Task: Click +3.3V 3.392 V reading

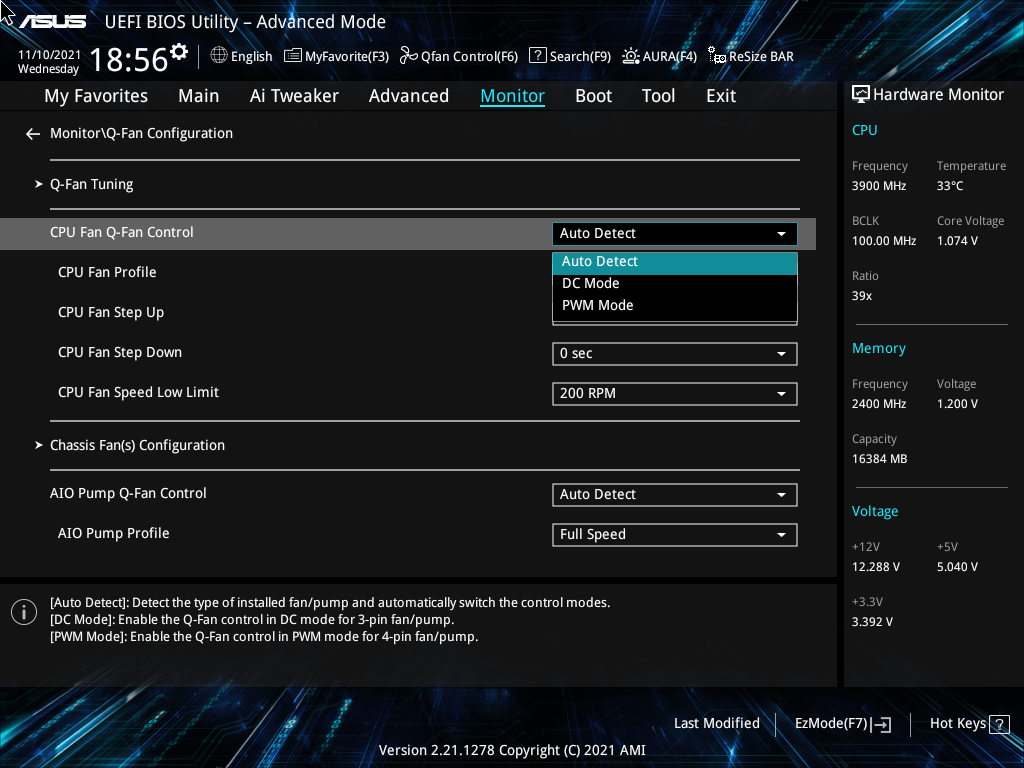Action: 872,622
